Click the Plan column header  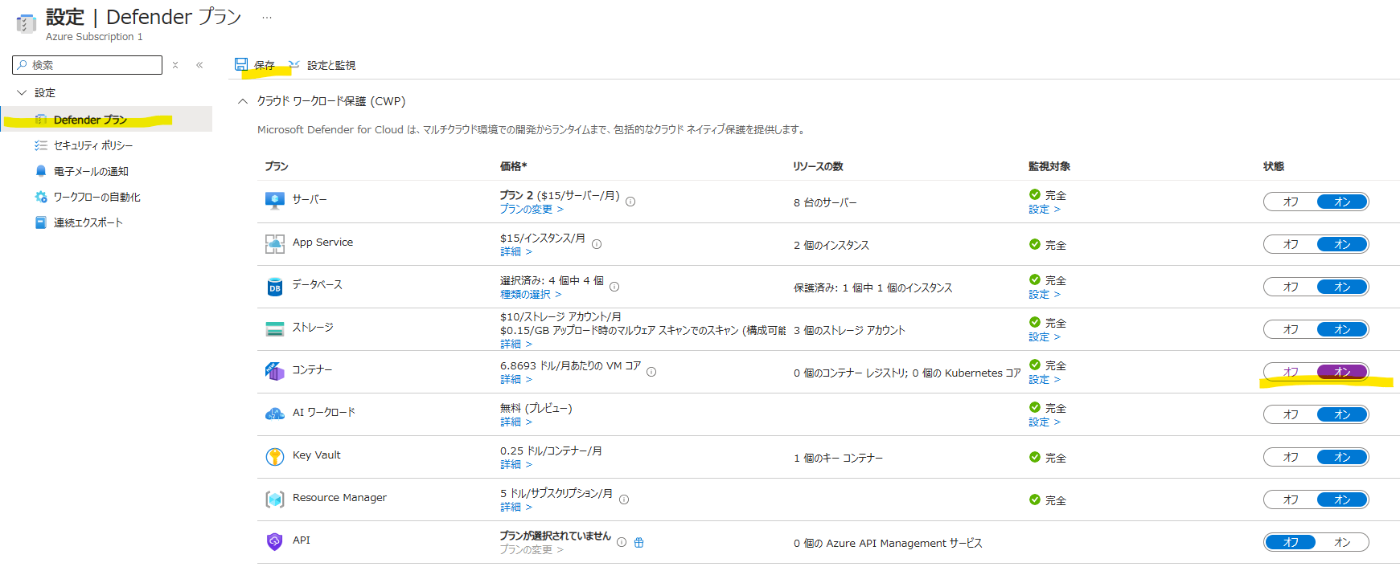coord(277,166)
